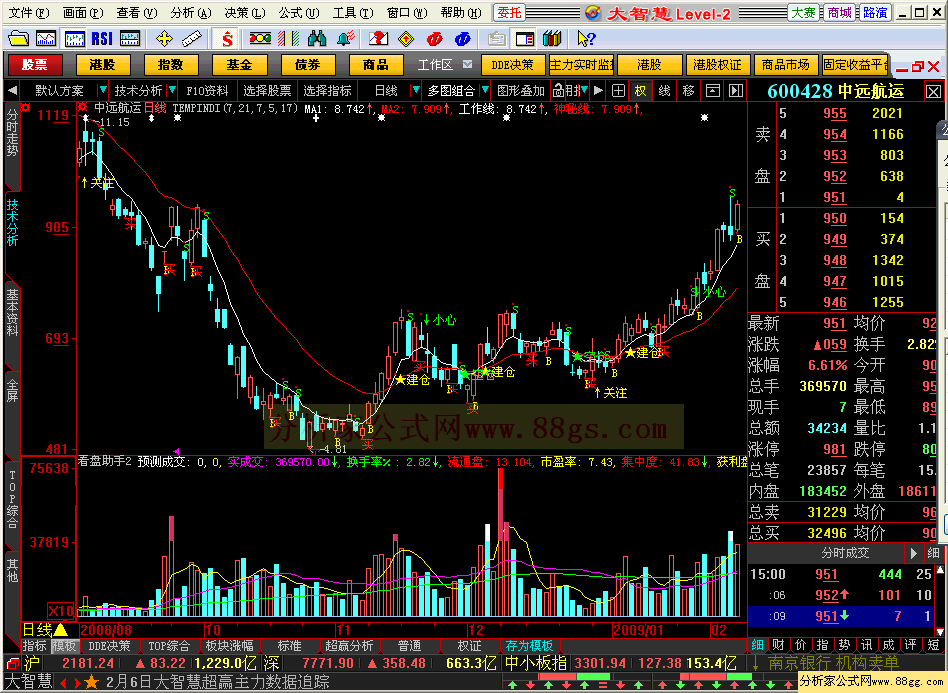Close the 600428 quote panel X
This screenshot has height=693, width=948.
pos(933,92)
